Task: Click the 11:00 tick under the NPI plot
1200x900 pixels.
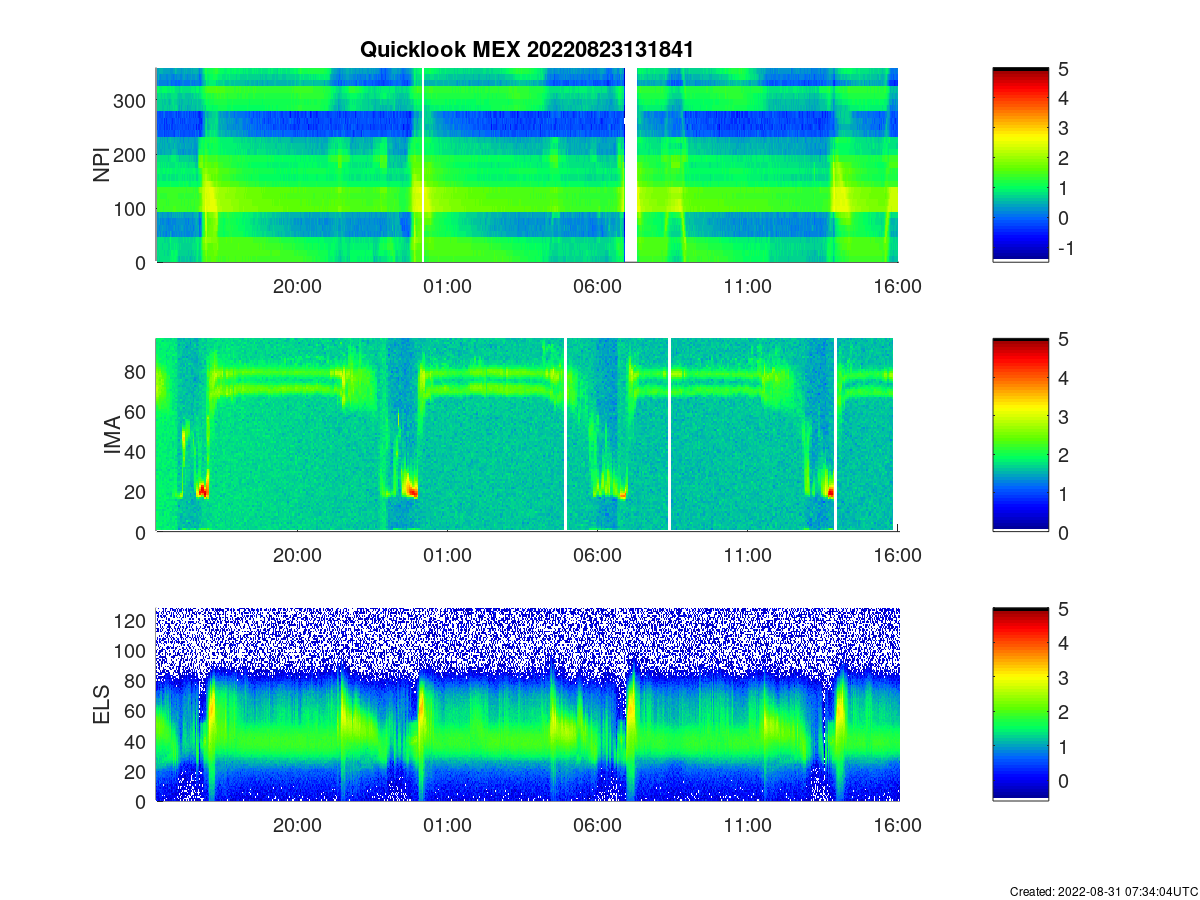Action: [747, 286]
